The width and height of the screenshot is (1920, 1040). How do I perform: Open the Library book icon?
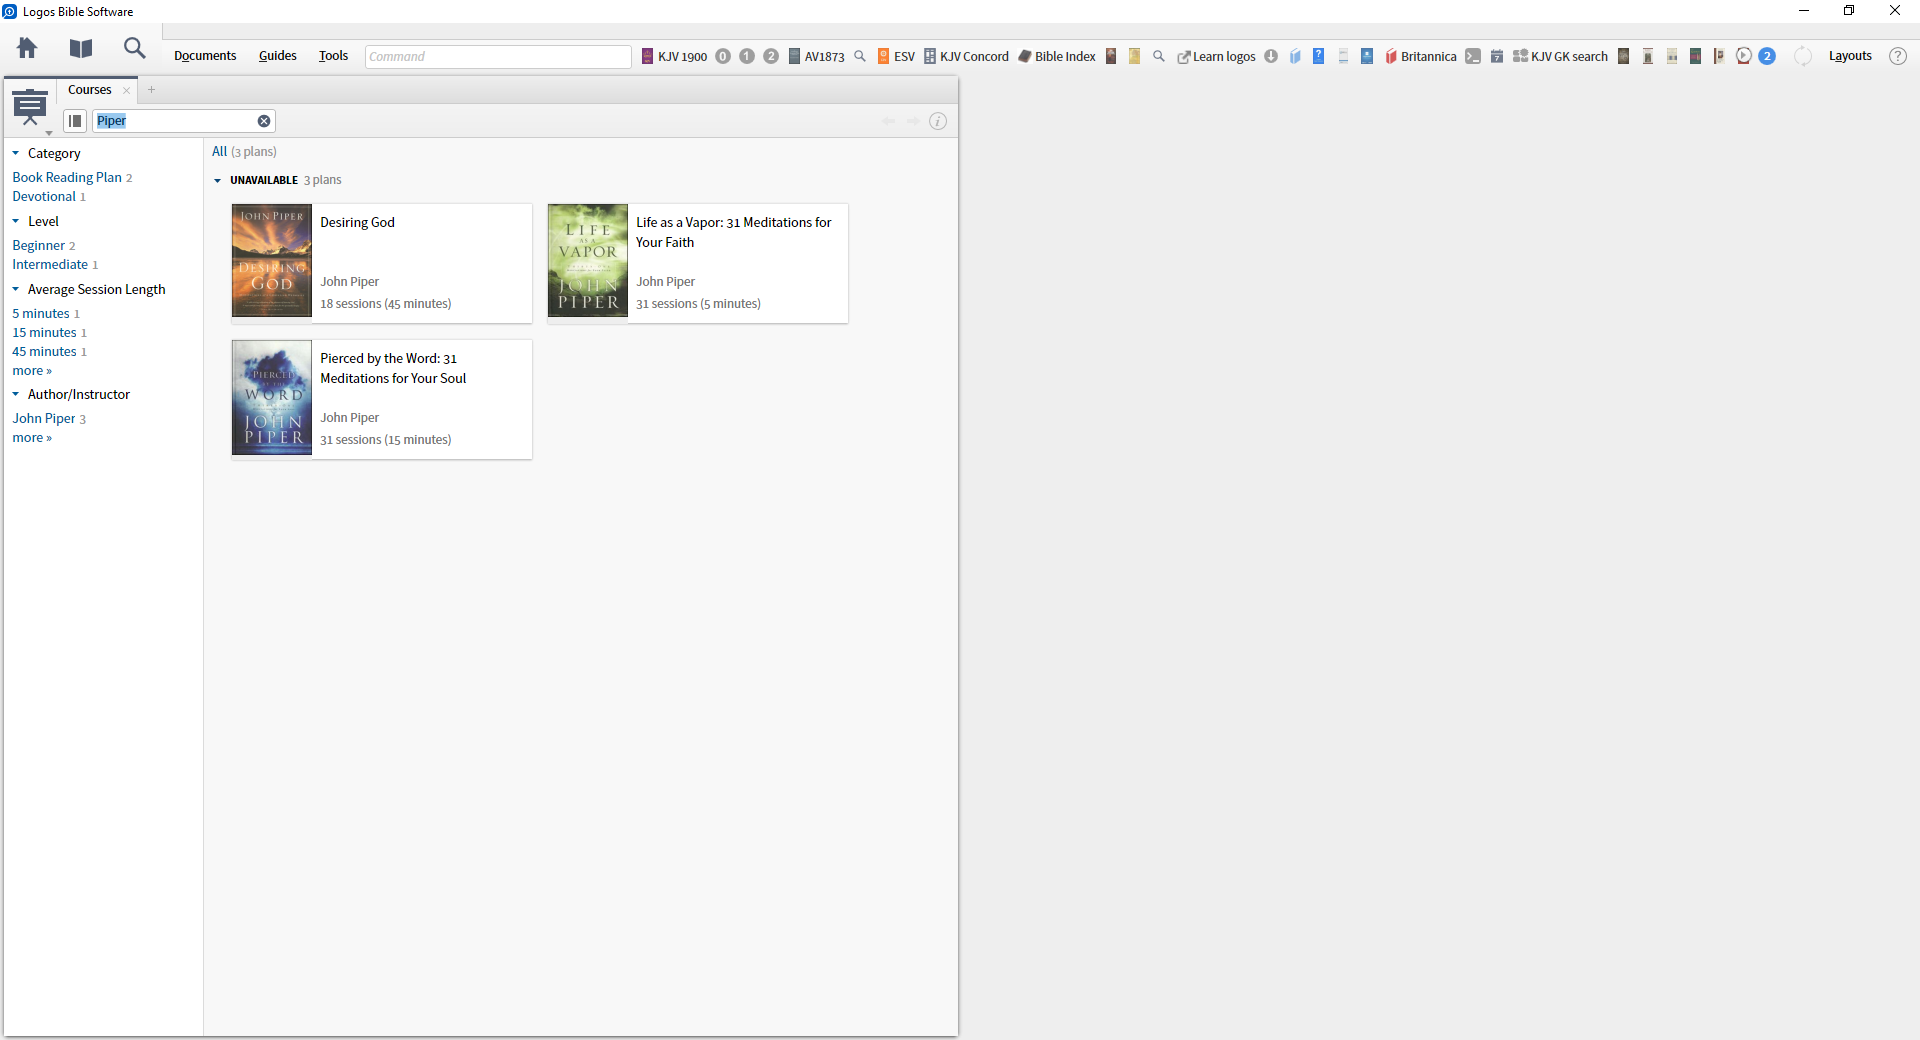(x=81, y=48)
